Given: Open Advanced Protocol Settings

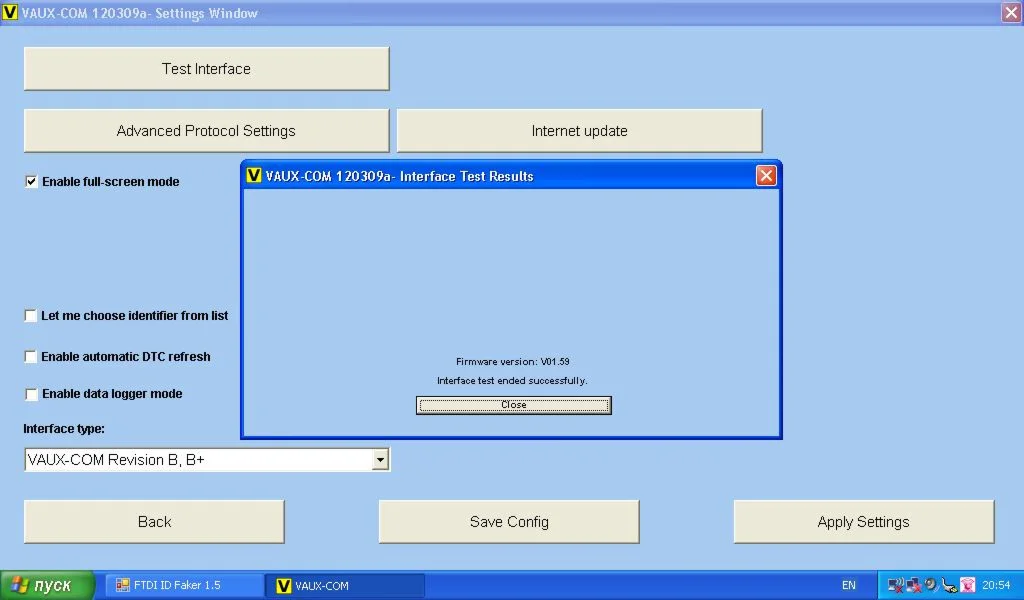Looking at the screenshot, I should [x=206, y=131].
